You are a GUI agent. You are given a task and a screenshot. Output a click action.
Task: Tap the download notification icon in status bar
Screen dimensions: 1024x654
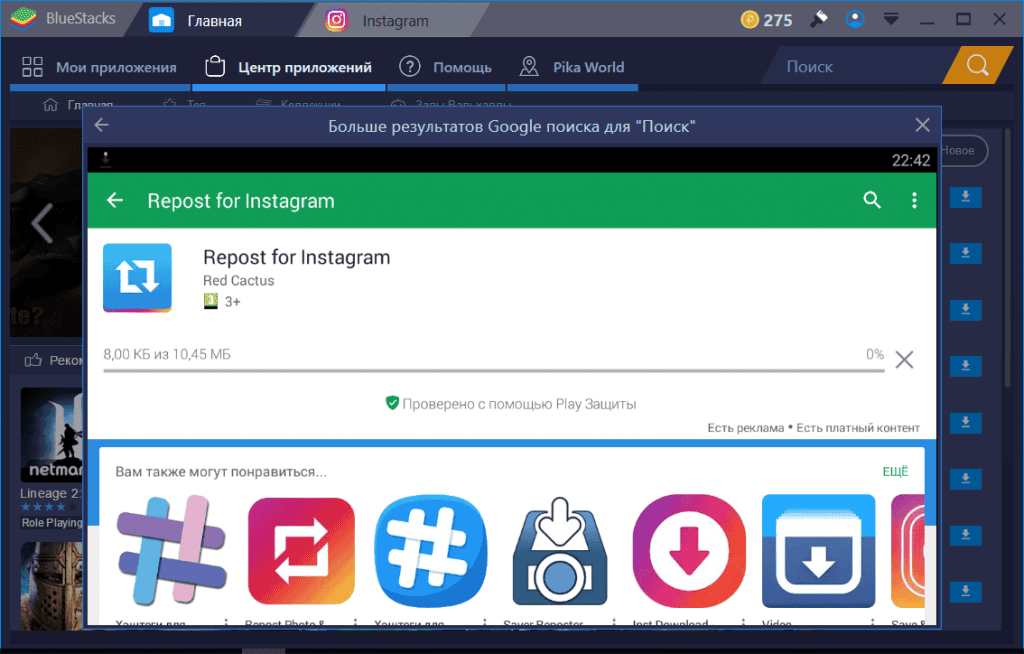click(x=105, y=159)
